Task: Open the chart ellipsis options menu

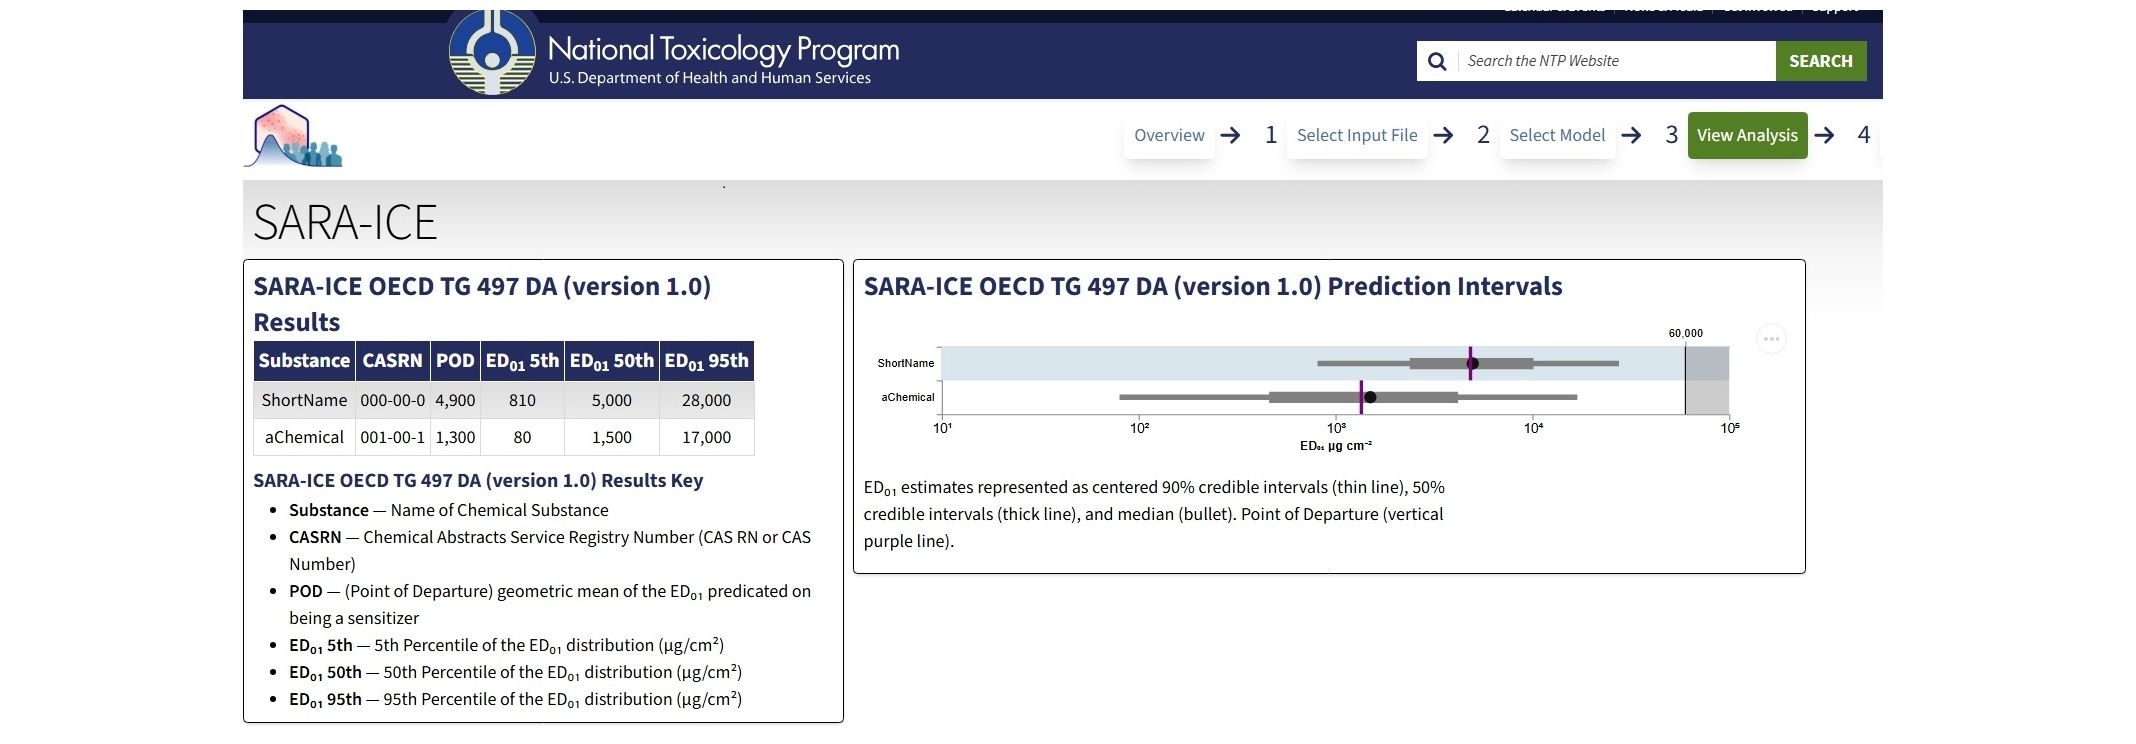Action: click(x=1772, y=339)
